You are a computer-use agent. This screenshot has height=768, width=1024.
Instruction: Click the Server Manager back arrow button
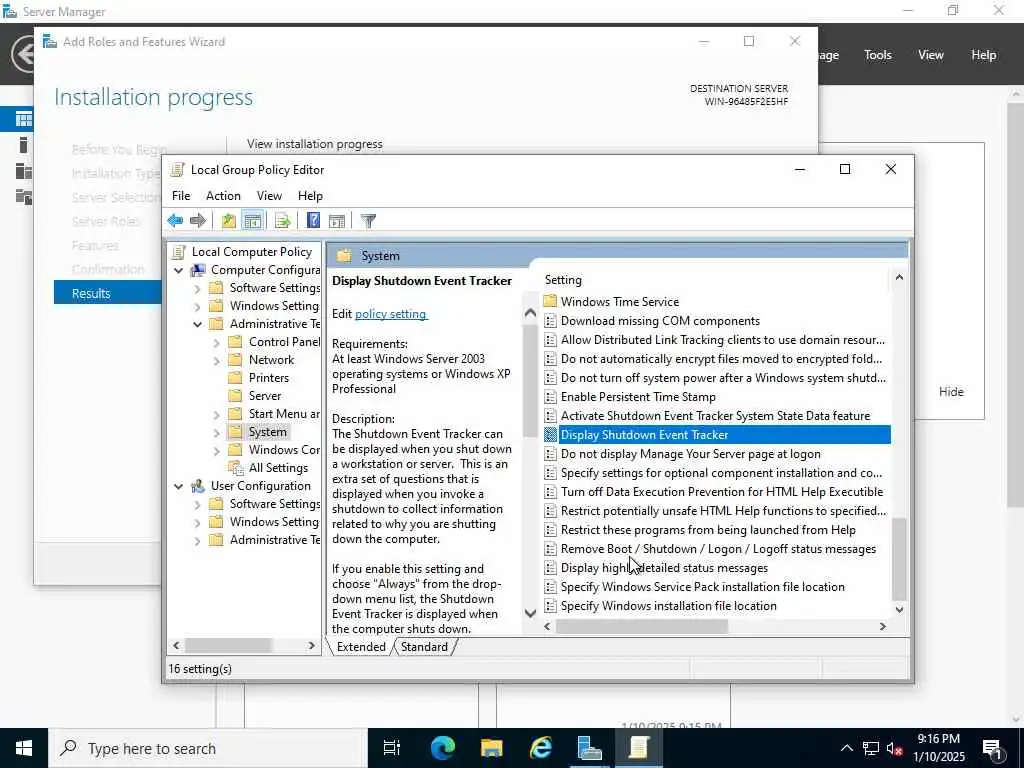click(x=24, y=54)
